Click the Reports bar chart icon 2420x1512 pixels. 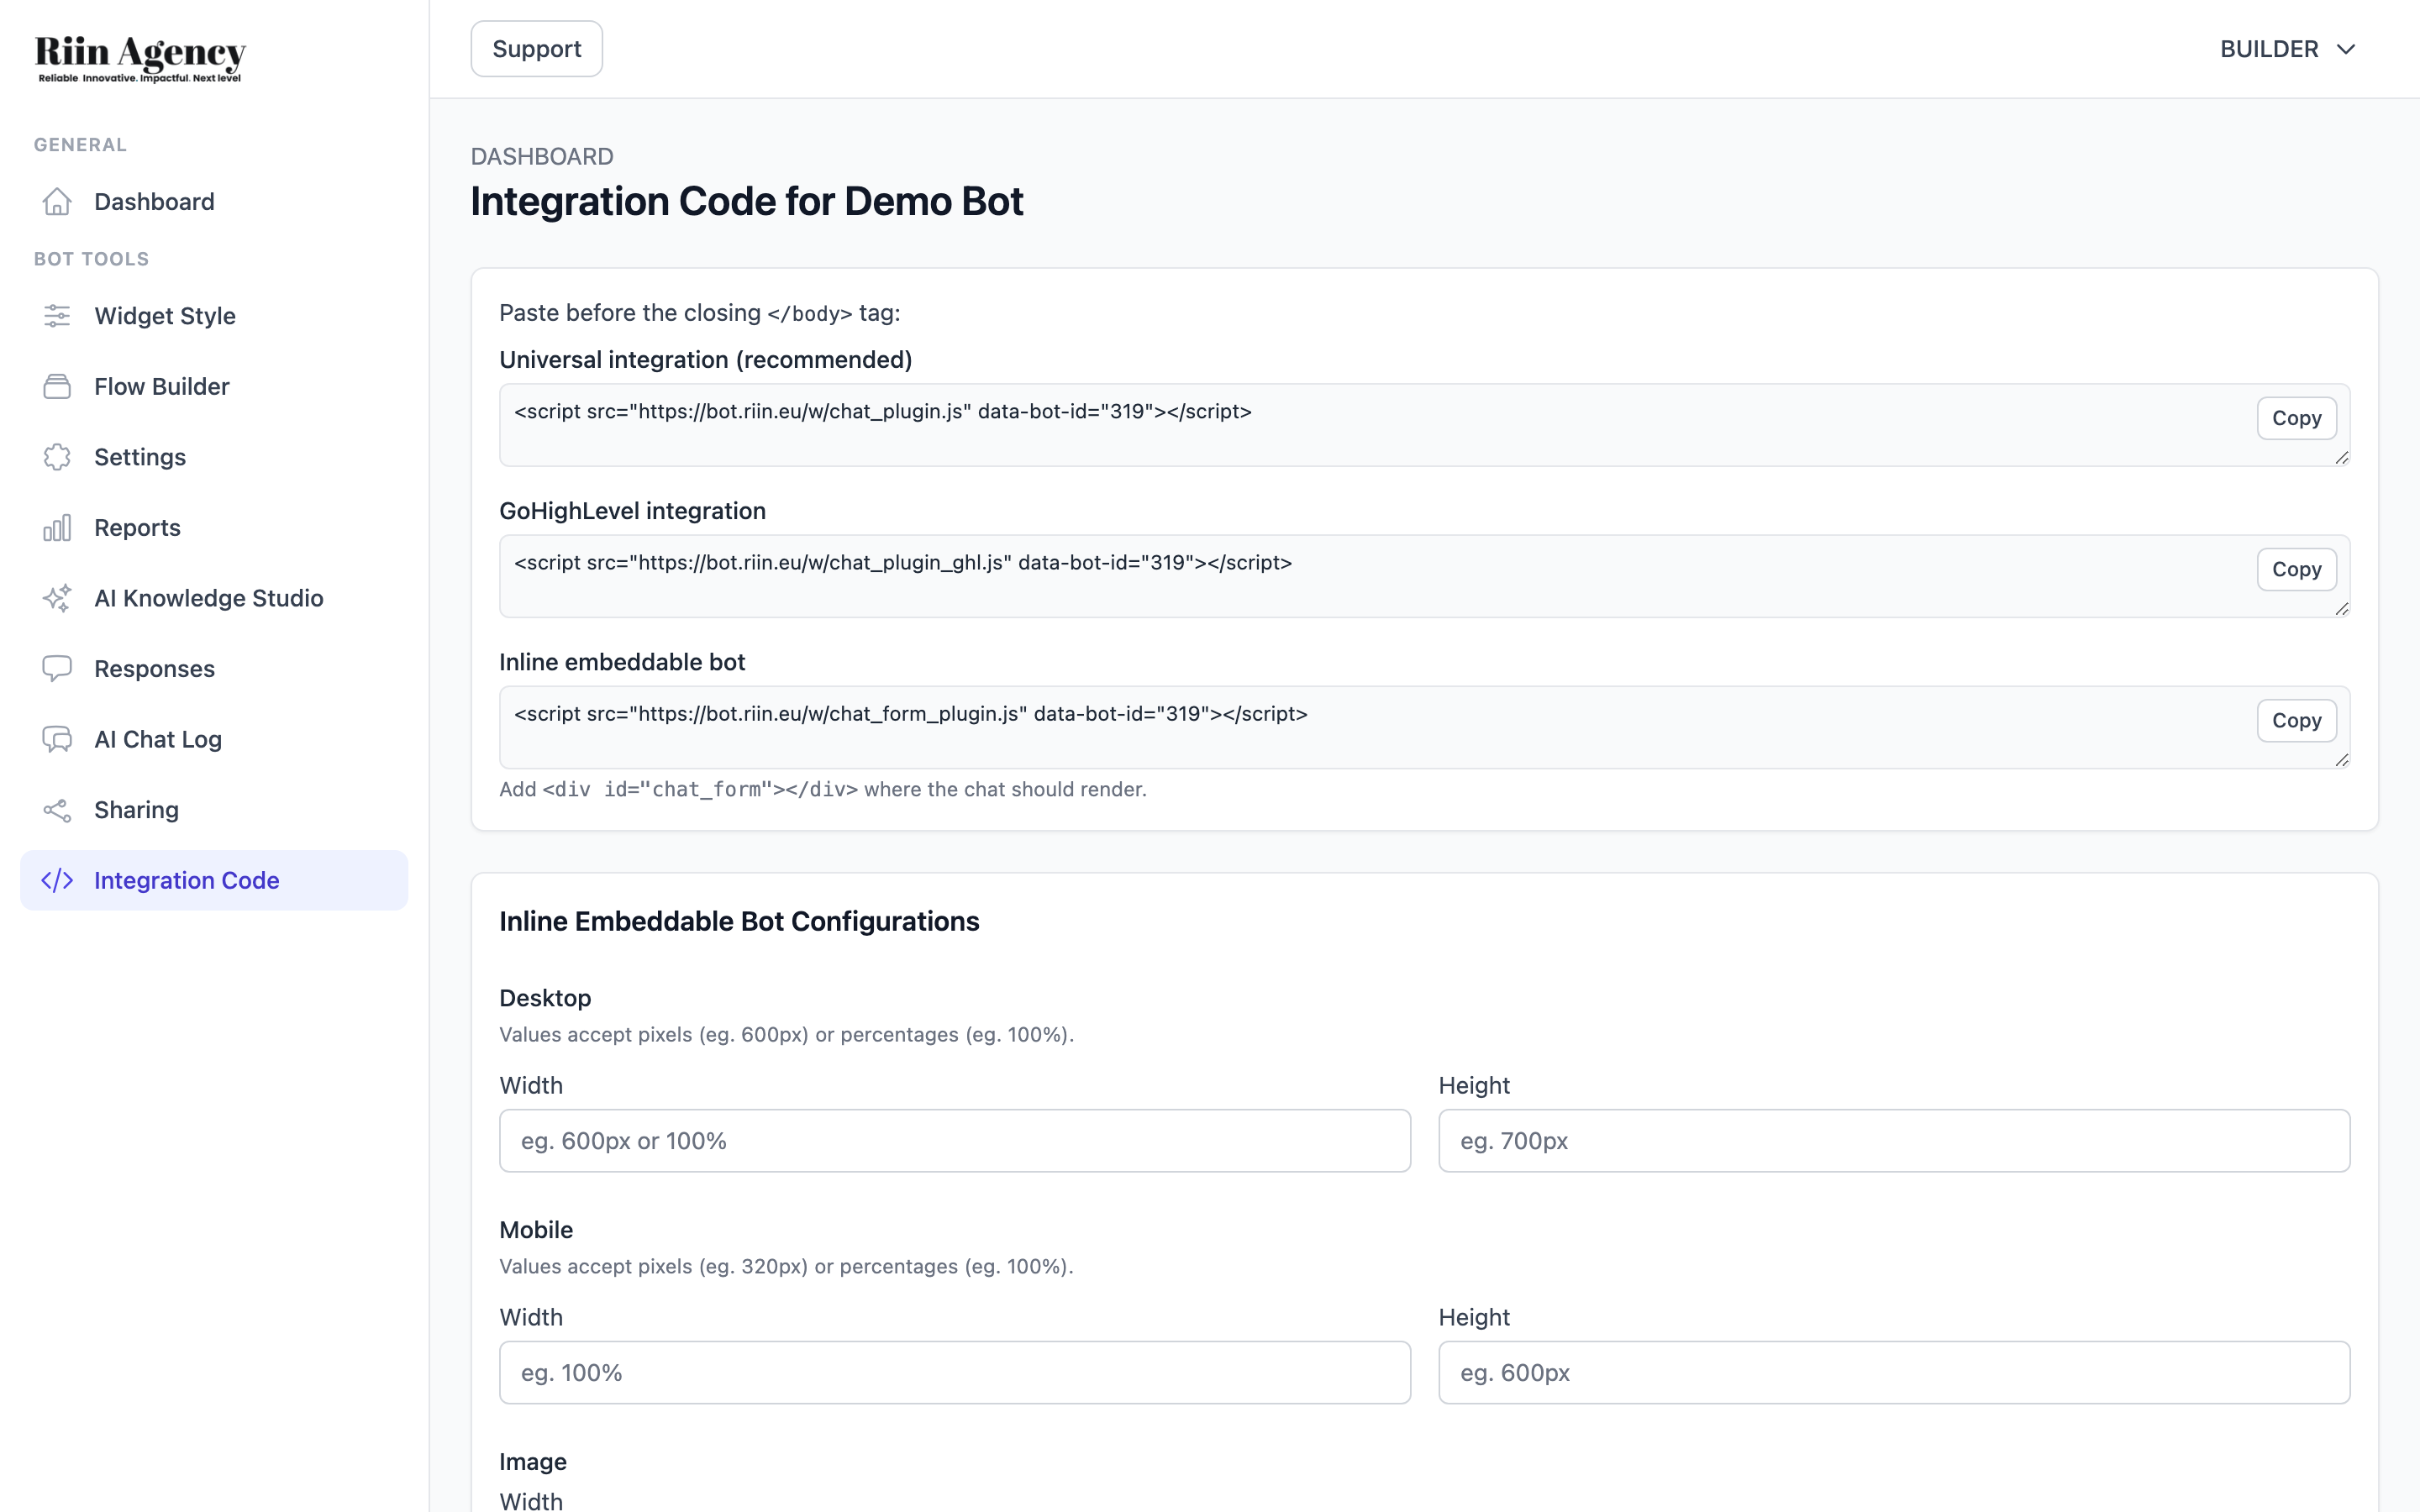pos(57,528)
